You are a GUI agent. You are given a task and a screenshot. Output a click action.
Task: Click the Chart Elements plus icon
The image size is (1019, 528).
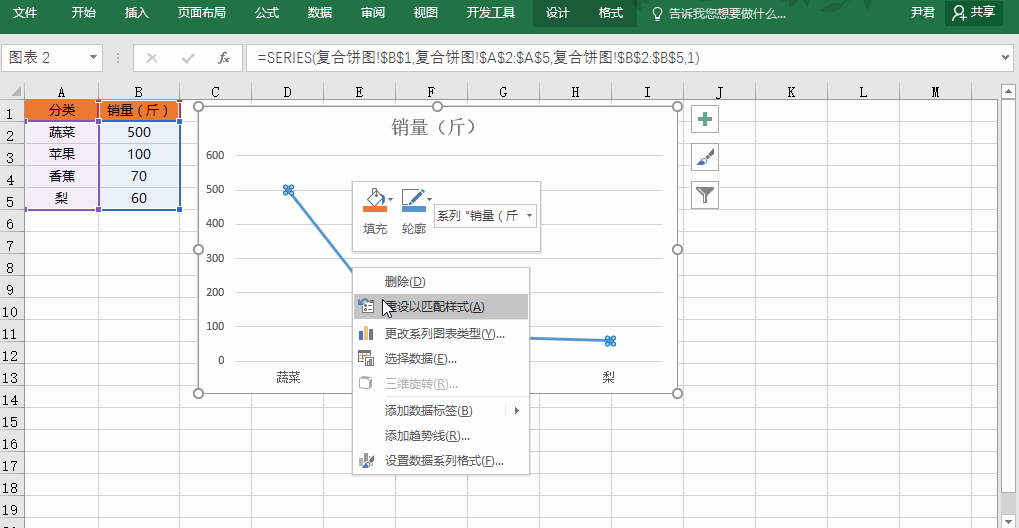(x=706, y=120)
